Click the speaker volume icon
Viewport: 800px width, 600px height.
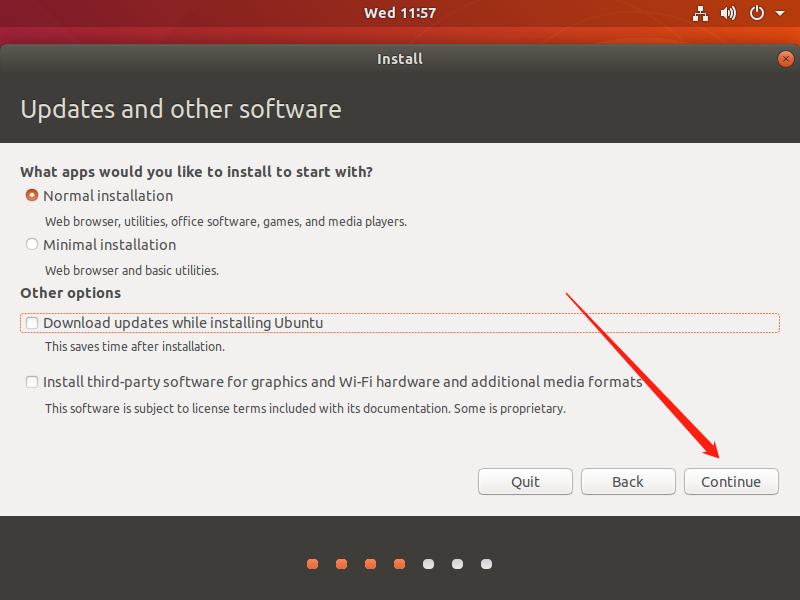click(728, 13)
